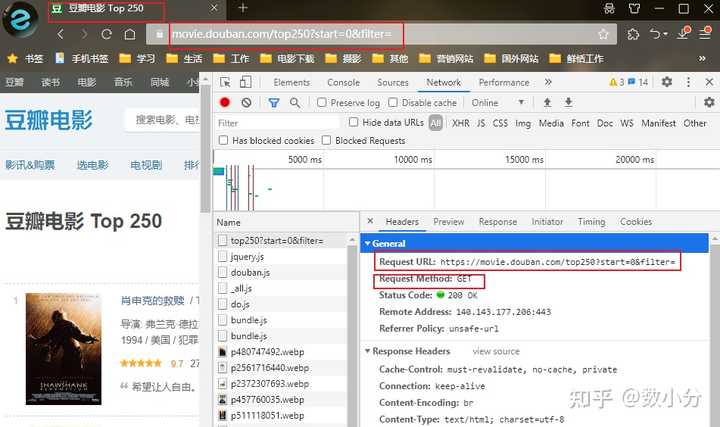Activate the inspect element picker icon
This screenshot has height=427, width=720.
[x=225, y=82]
